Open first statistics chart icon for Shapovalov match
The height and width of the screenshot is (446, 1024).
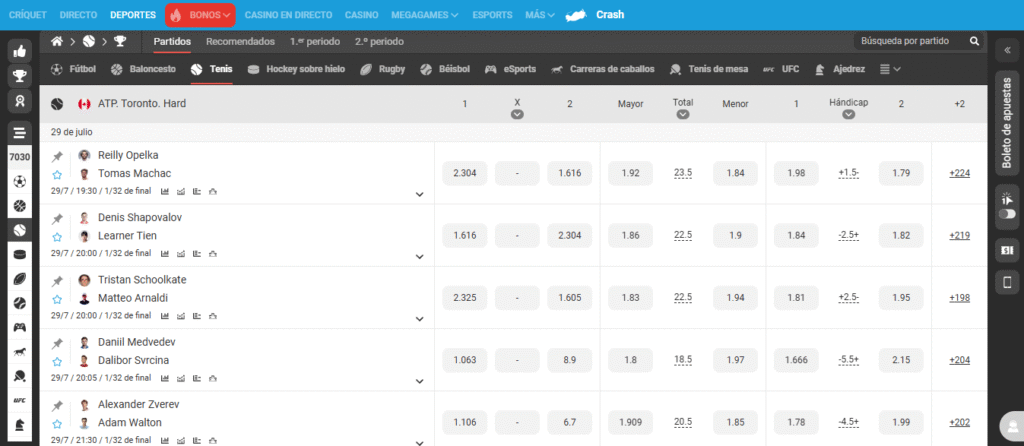[x=165, y=253]
